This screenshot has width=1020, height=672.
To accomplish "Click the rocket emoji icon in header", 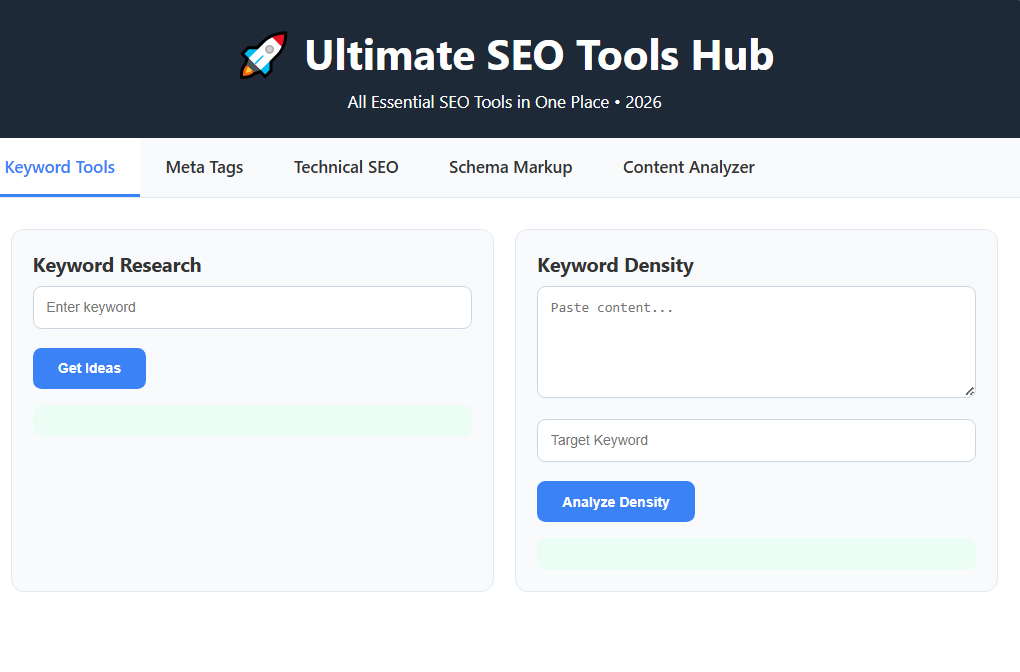I will tap(263, 55).
